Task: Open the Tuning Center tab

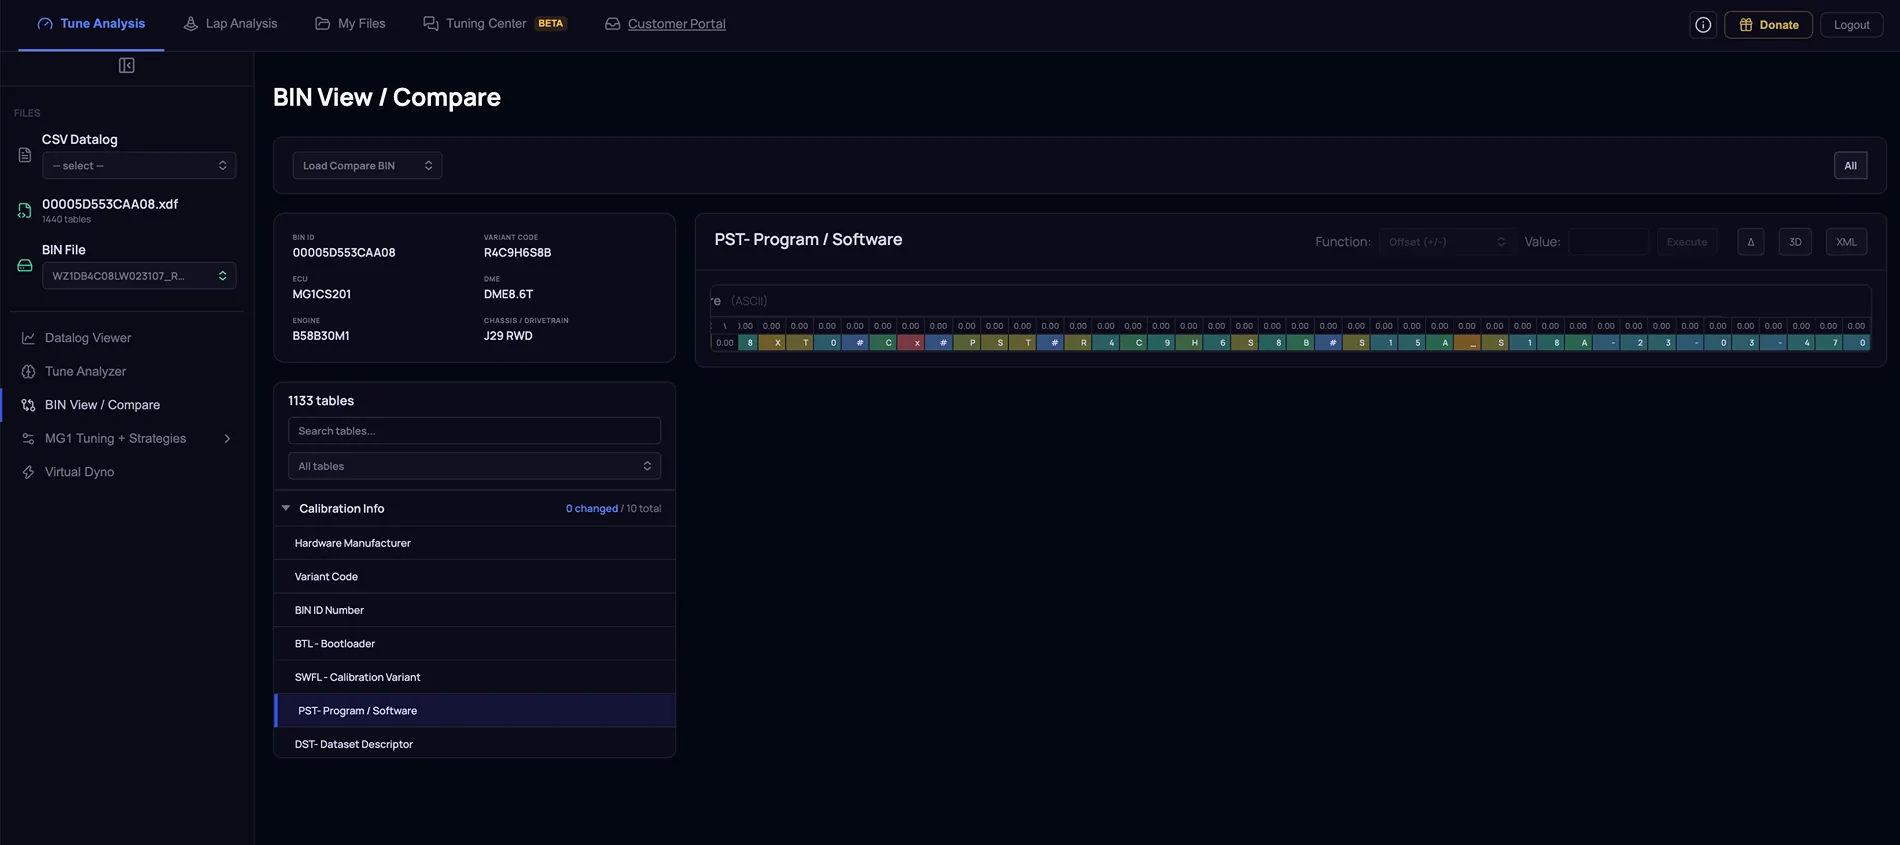Action: point(495,24)
